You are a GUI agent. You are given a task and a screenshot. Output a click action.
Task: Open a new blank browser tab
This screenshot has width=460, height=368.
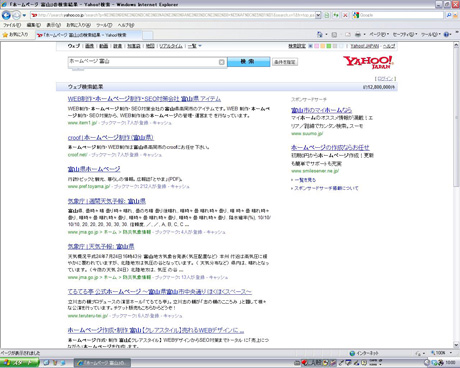tap(148, 35)
